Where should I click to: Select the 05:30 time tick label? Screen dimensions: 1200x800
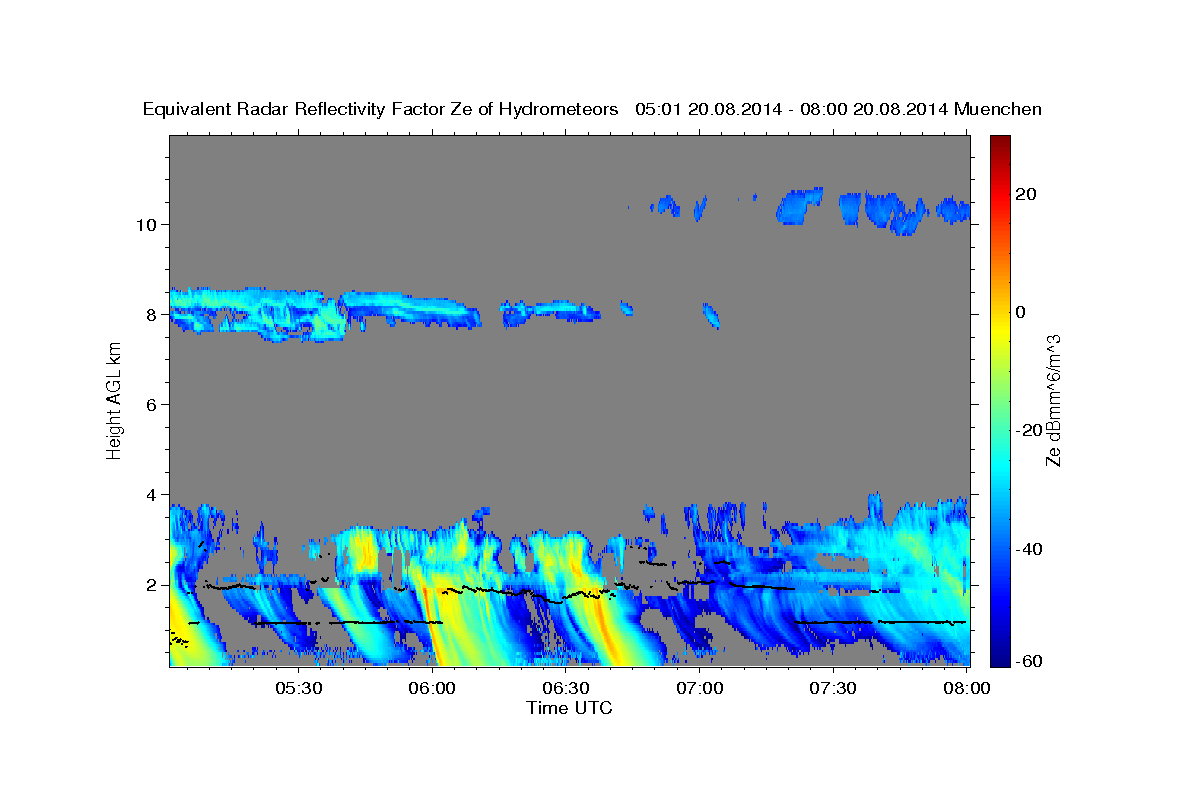click(x=299, y=688)
